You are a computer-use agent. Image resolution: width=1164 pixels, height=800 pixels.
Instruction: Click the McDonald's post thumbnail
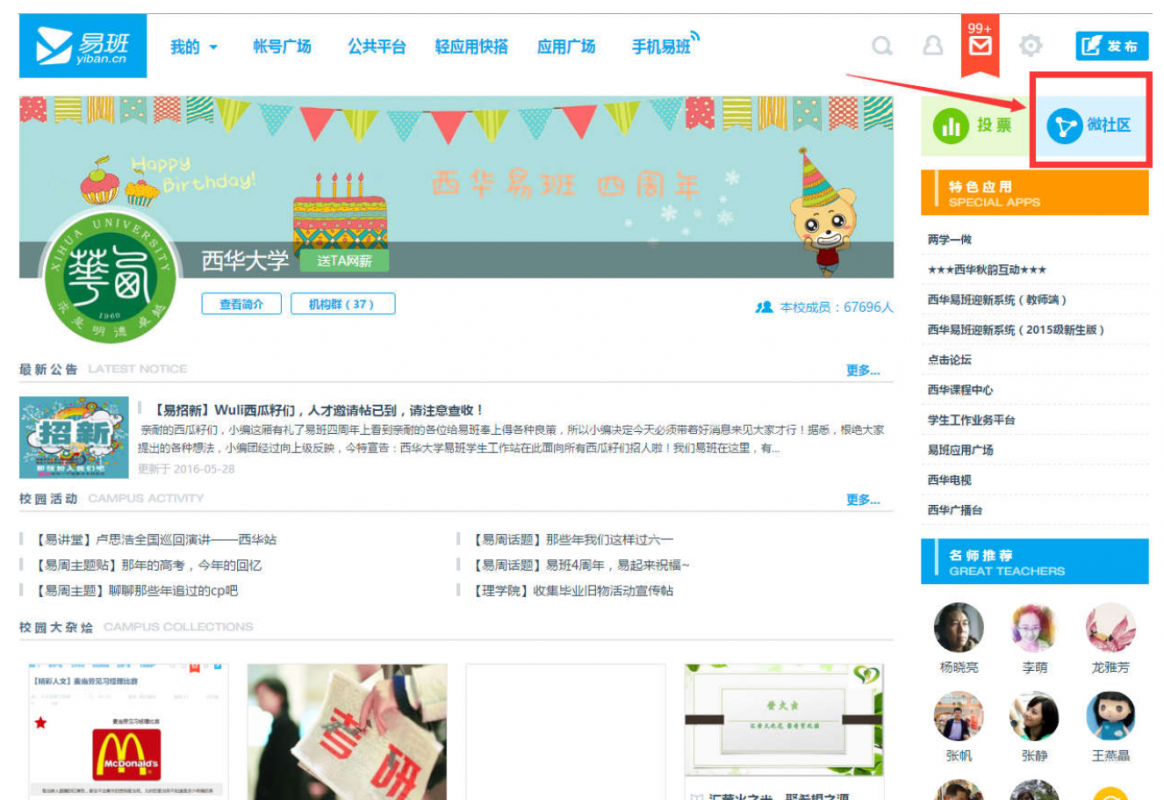point(127,732)
